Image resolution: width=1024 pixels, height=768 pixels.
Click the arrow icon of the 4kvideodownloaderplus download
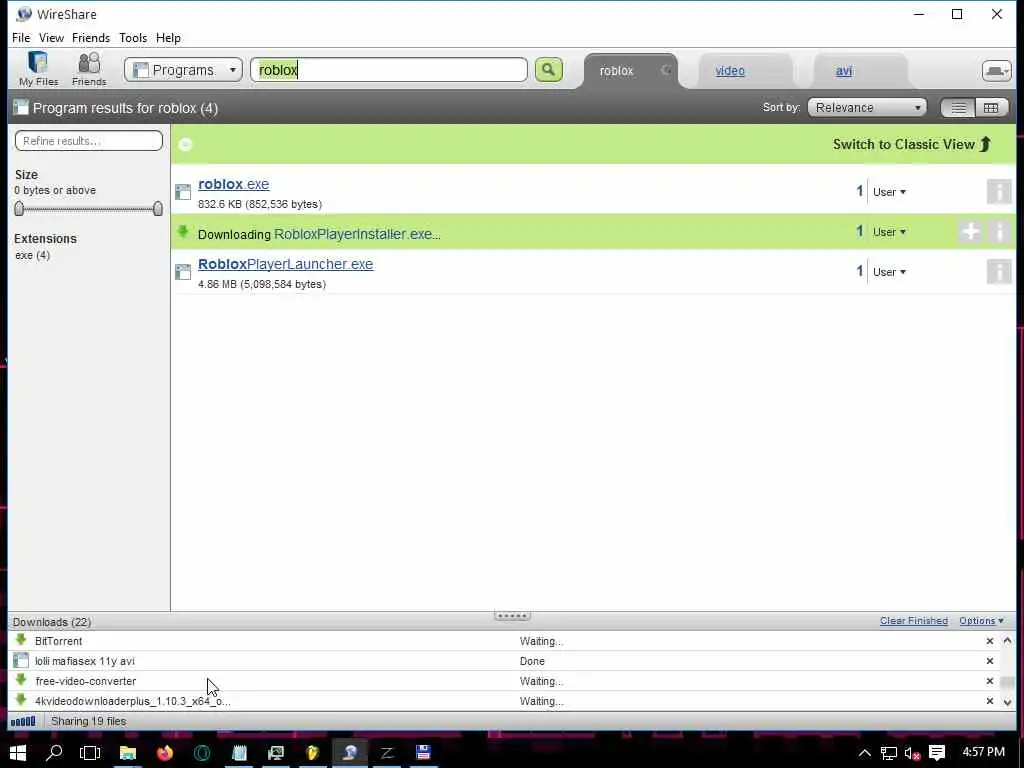pyautogui.click(x=21, y=700)
